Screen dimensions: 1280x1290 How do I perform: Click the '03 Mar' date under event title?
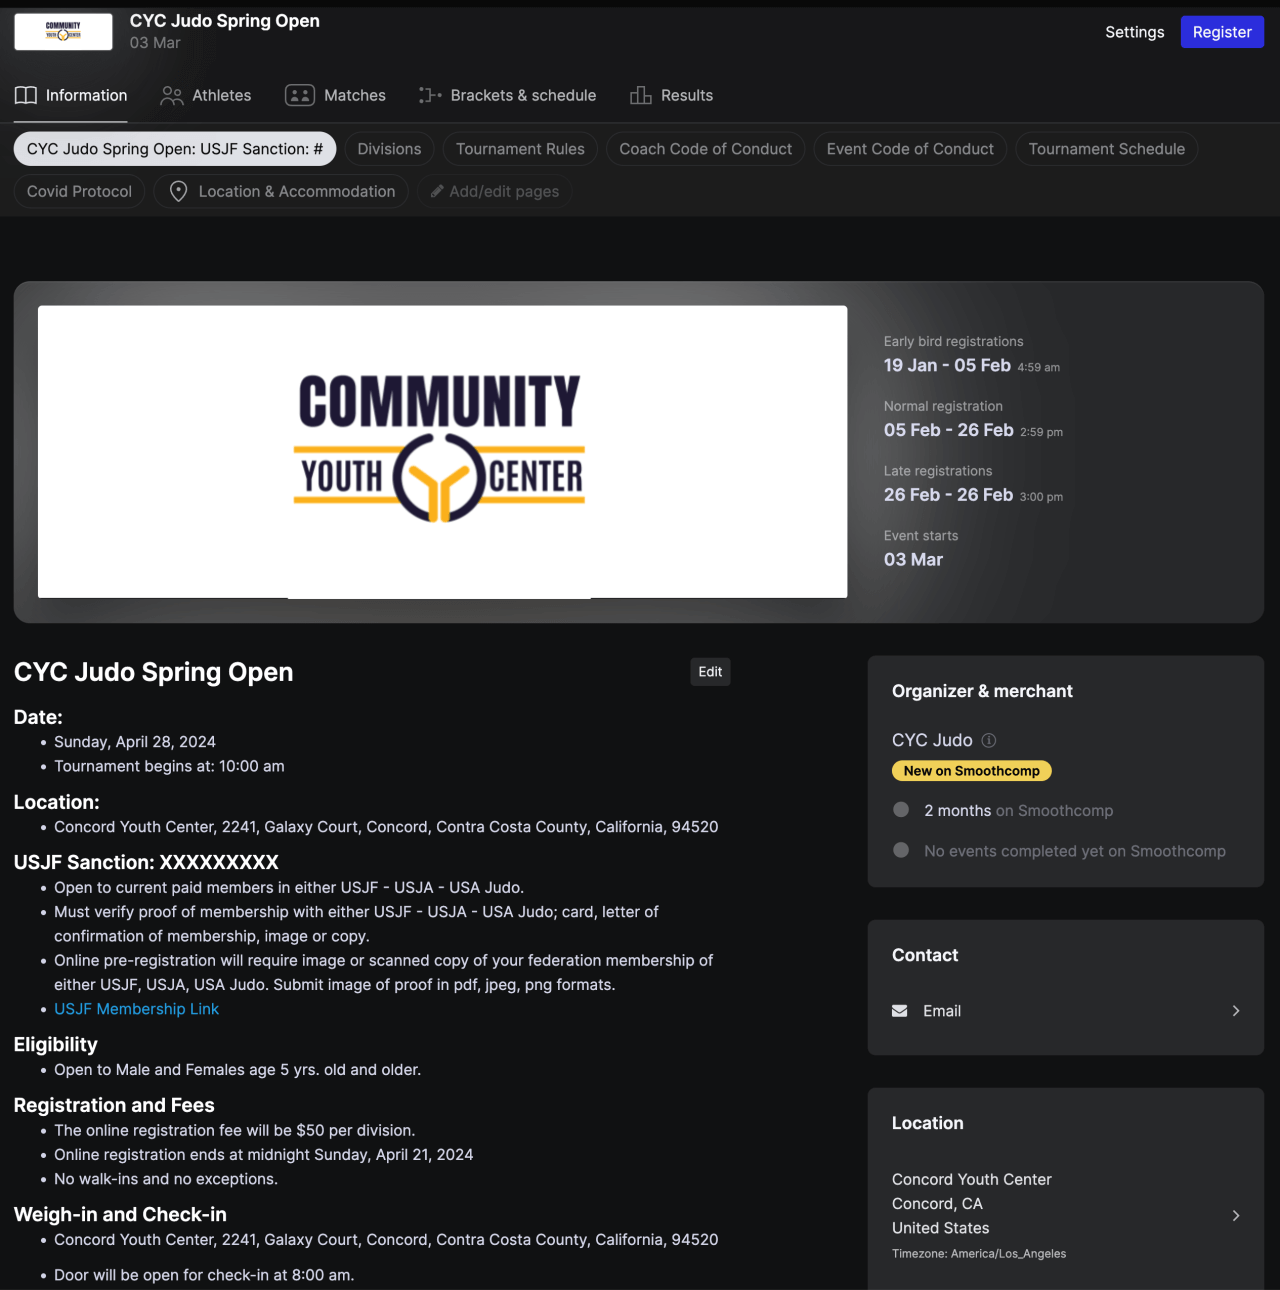155,43
